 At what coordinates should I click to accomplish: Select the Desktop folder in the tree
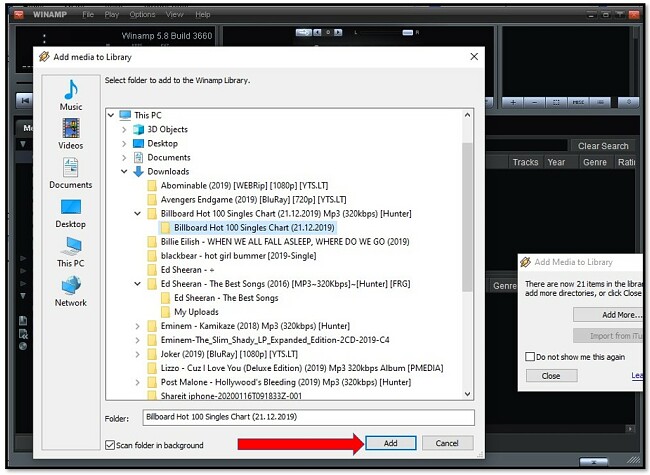[162, 143]
